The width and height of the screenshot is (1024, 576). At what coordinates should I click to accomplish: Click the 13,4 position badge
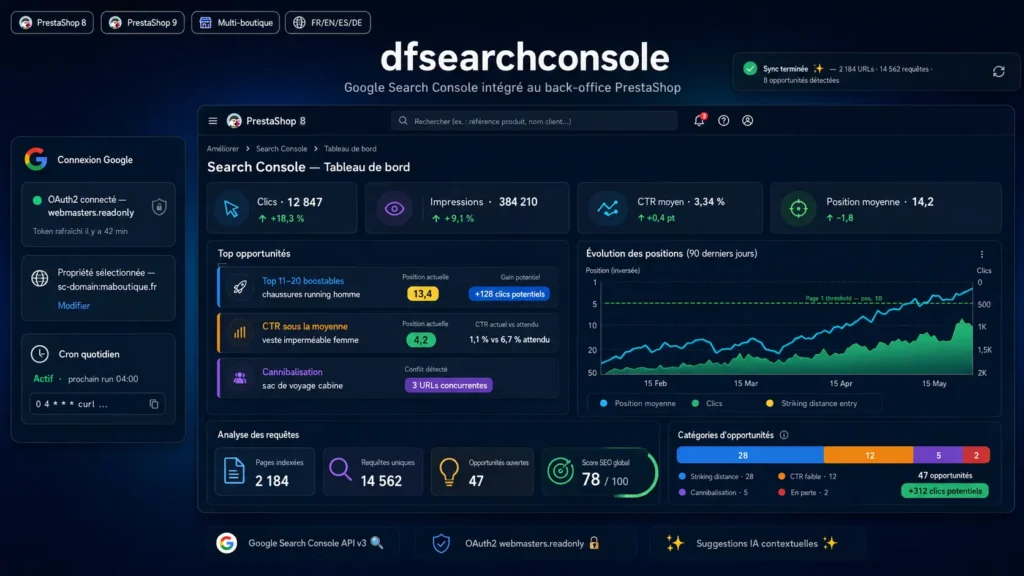click(423, 294)
